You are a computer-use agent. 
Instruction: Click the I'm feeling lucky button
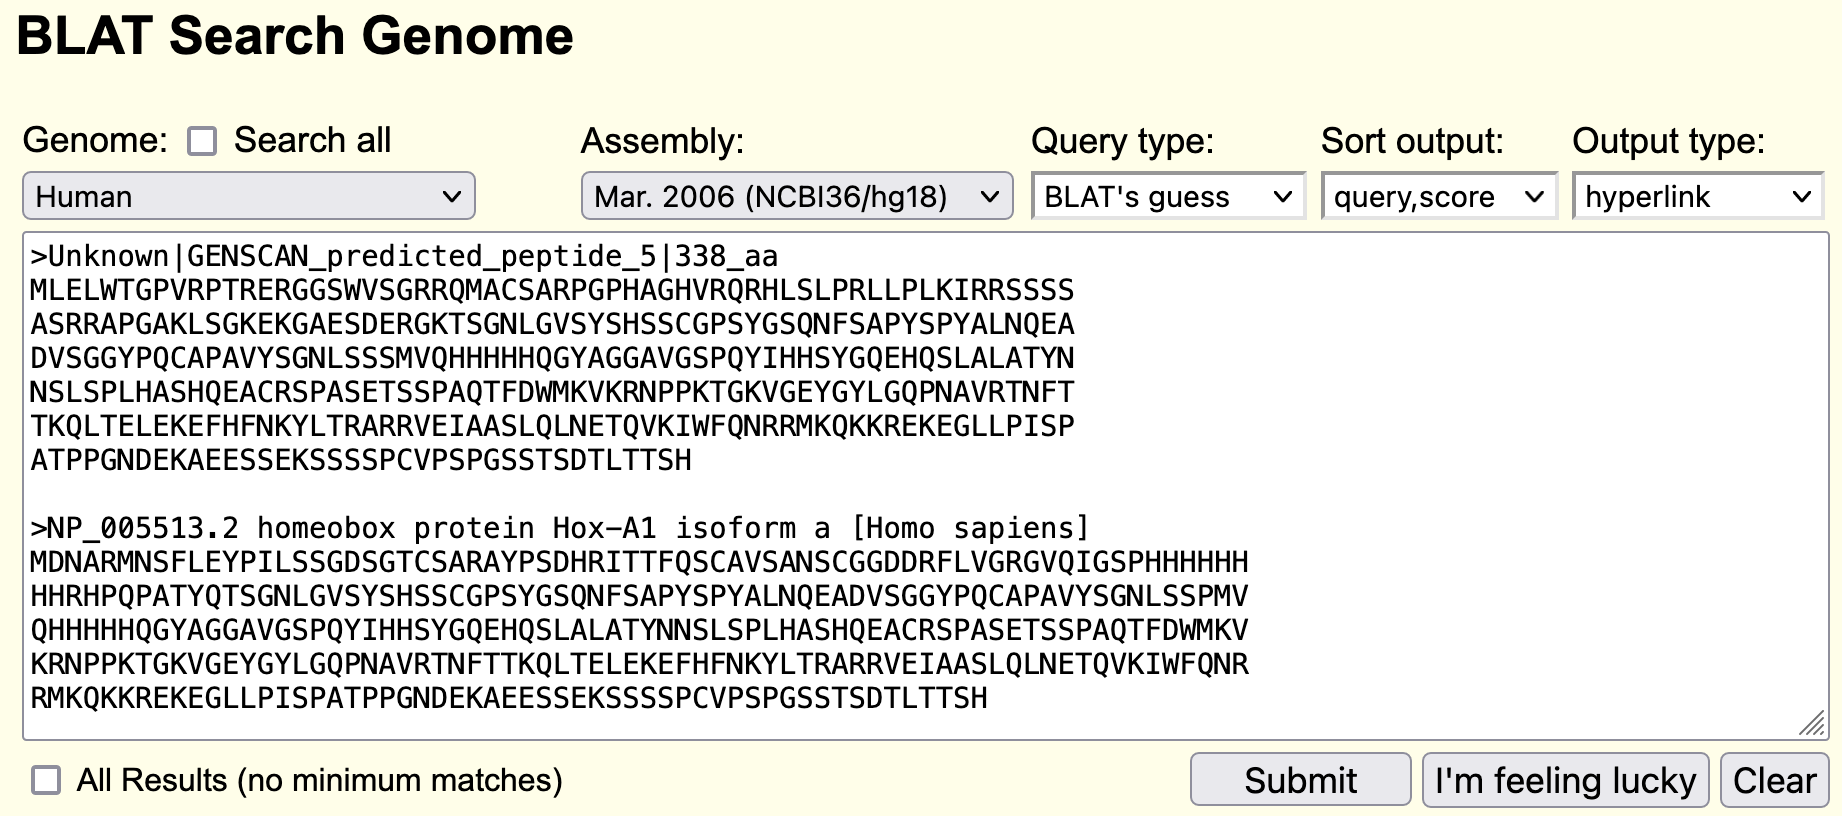click(1565, 780)
